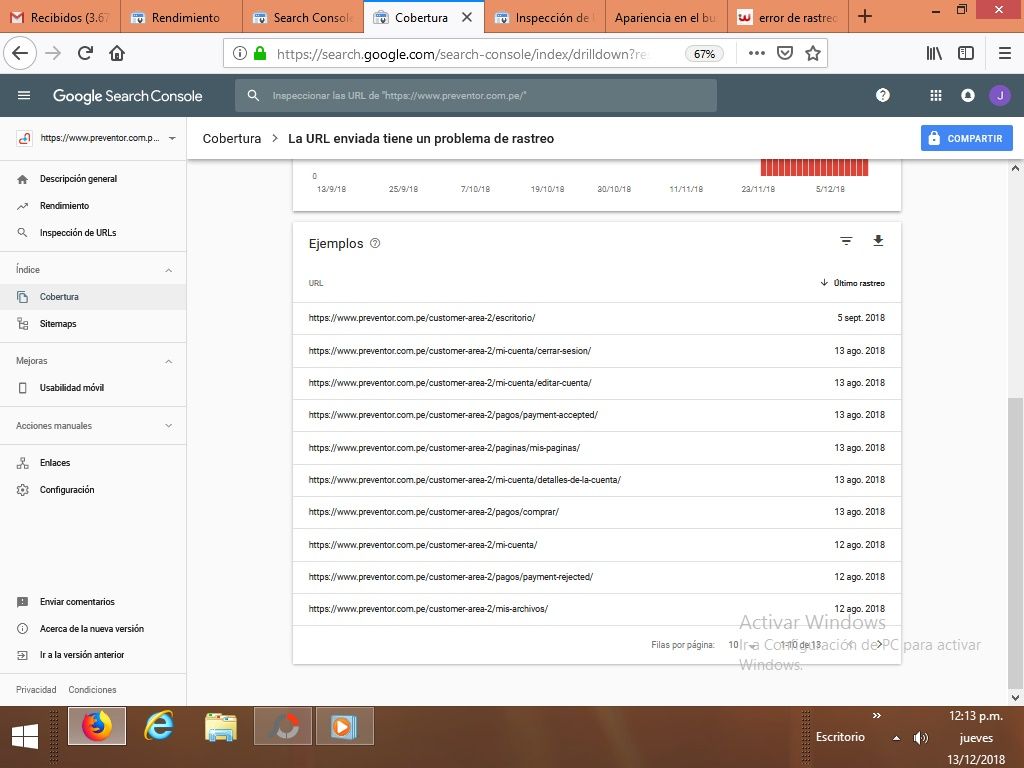Collapse the Índice section
This screenshot has height=768, width=1024.
168,270
